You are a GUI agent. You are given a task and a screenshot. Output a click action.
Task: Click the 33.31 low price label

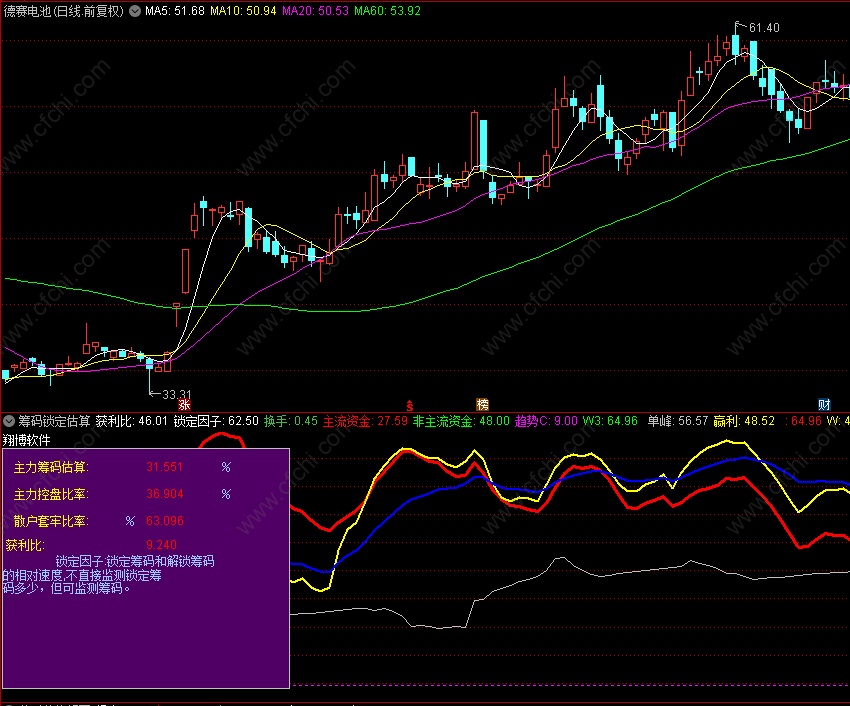(177, 394)
